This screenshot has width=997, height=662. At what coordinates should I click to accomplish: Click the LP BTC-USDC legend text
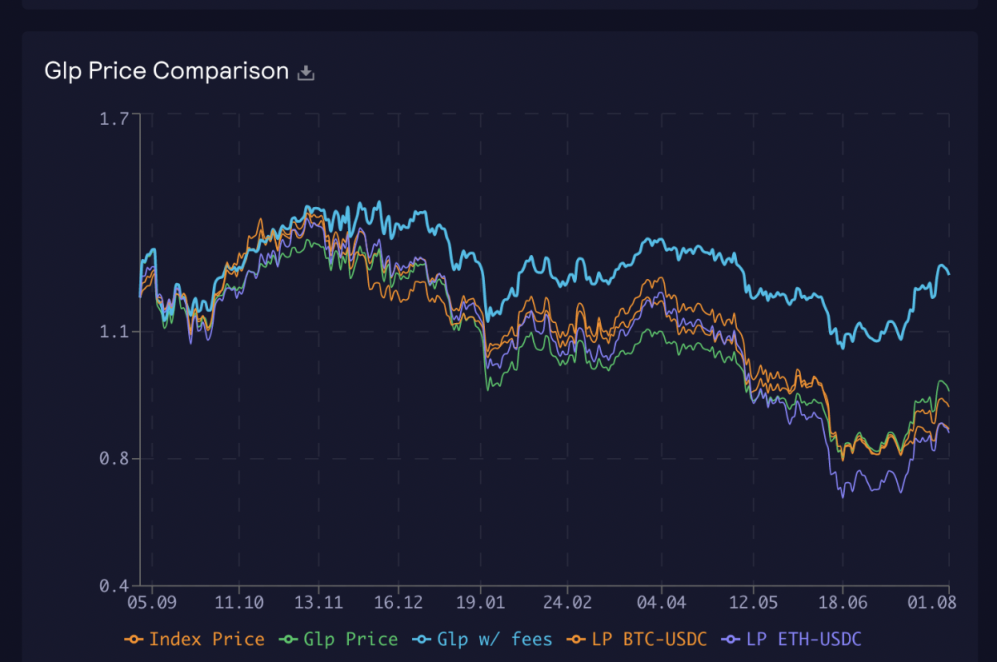coord(648,639)
